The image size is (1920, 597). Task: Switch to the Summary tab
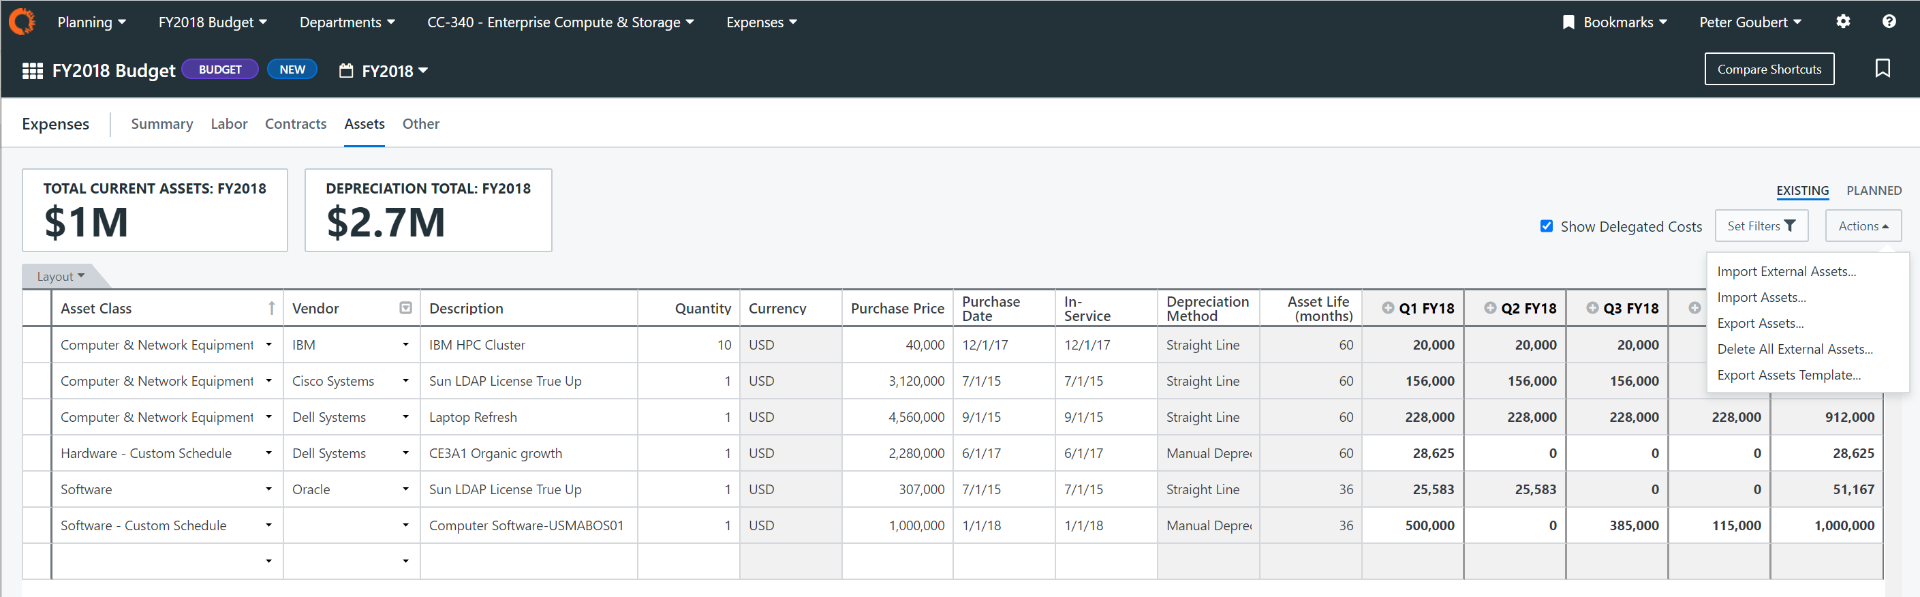tap(162, 124)
